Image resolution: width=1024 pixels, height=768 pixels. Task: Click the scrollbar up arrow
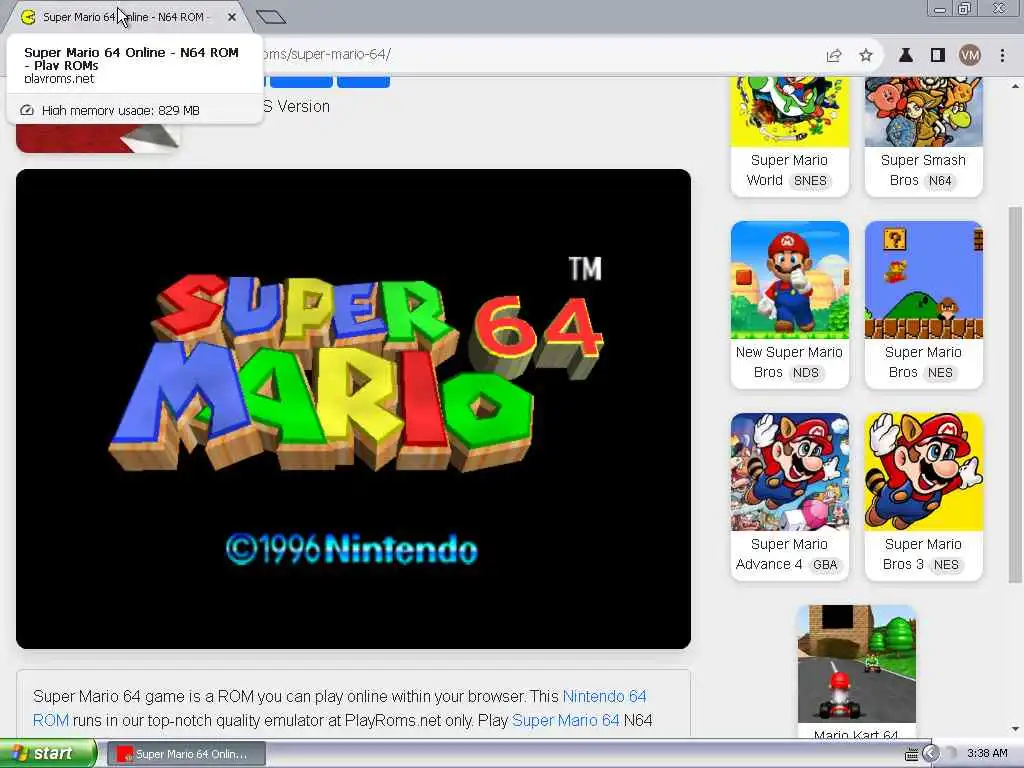[x=1015, y=85]
